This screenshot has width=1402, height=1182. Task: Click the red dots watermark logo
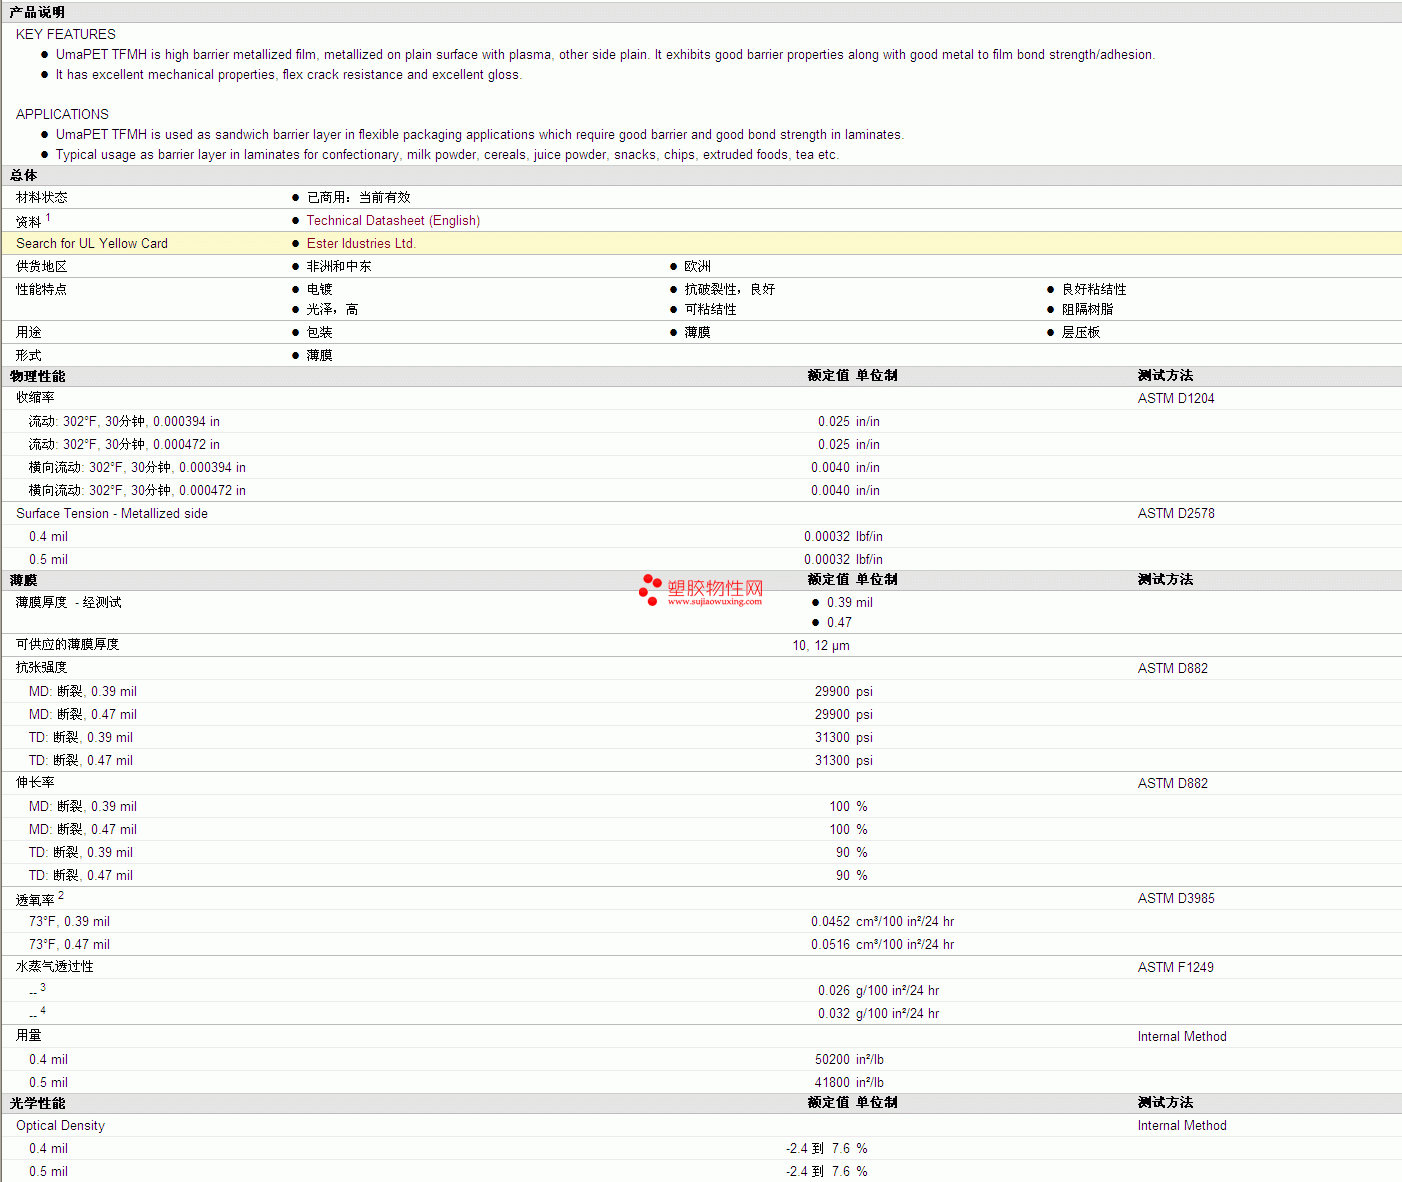click(x=650, y=589)
